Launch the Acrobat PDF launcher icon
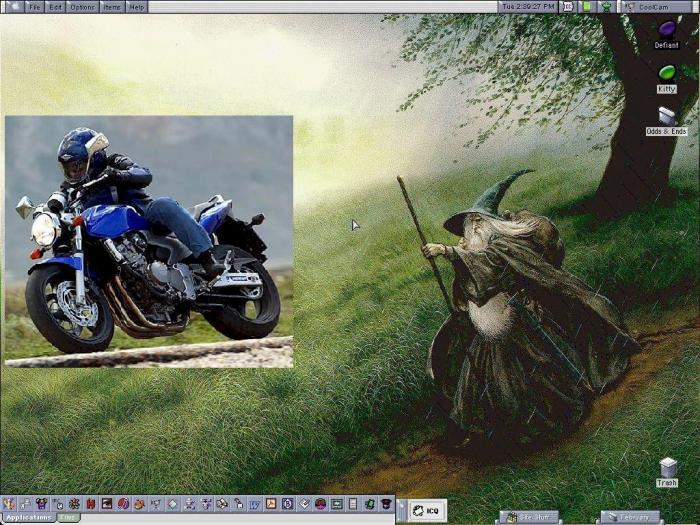 pos(271,504)
